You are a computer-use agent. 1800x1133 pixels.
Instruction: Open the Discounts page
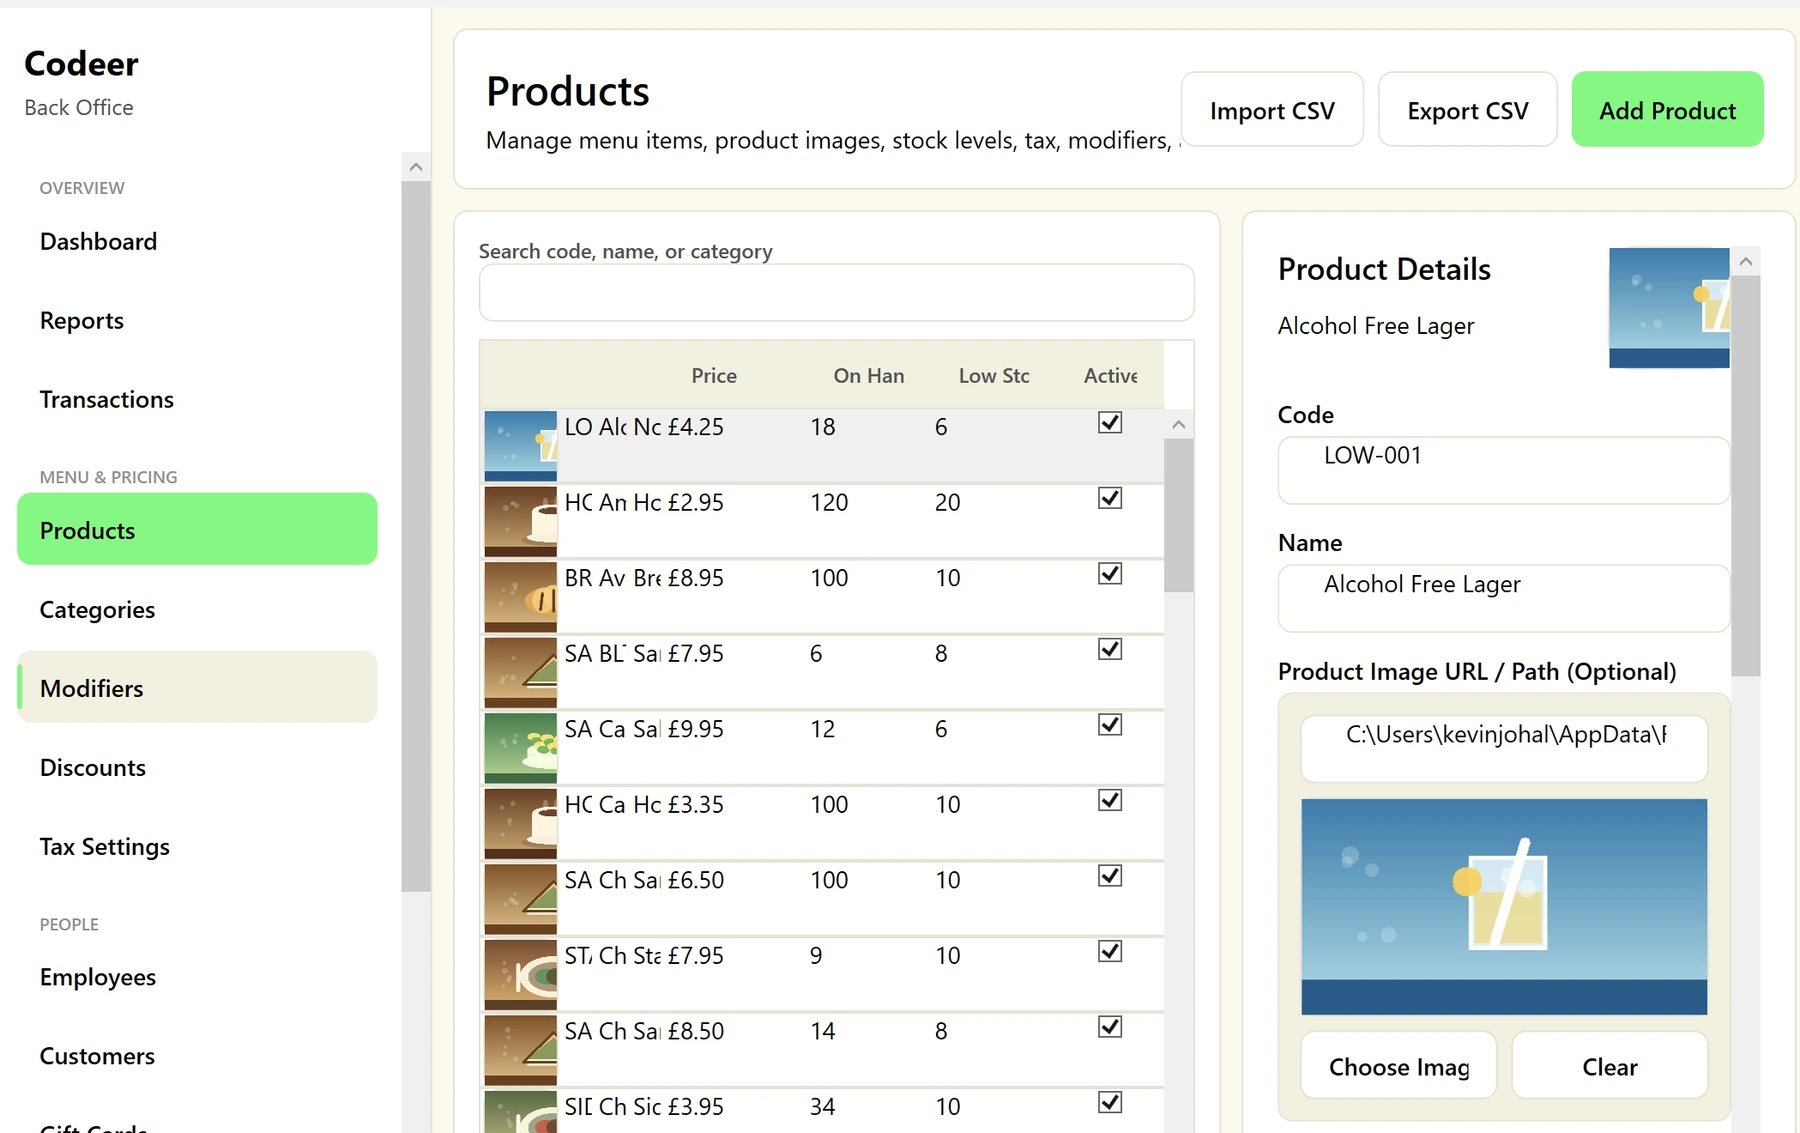pos(197,767)
